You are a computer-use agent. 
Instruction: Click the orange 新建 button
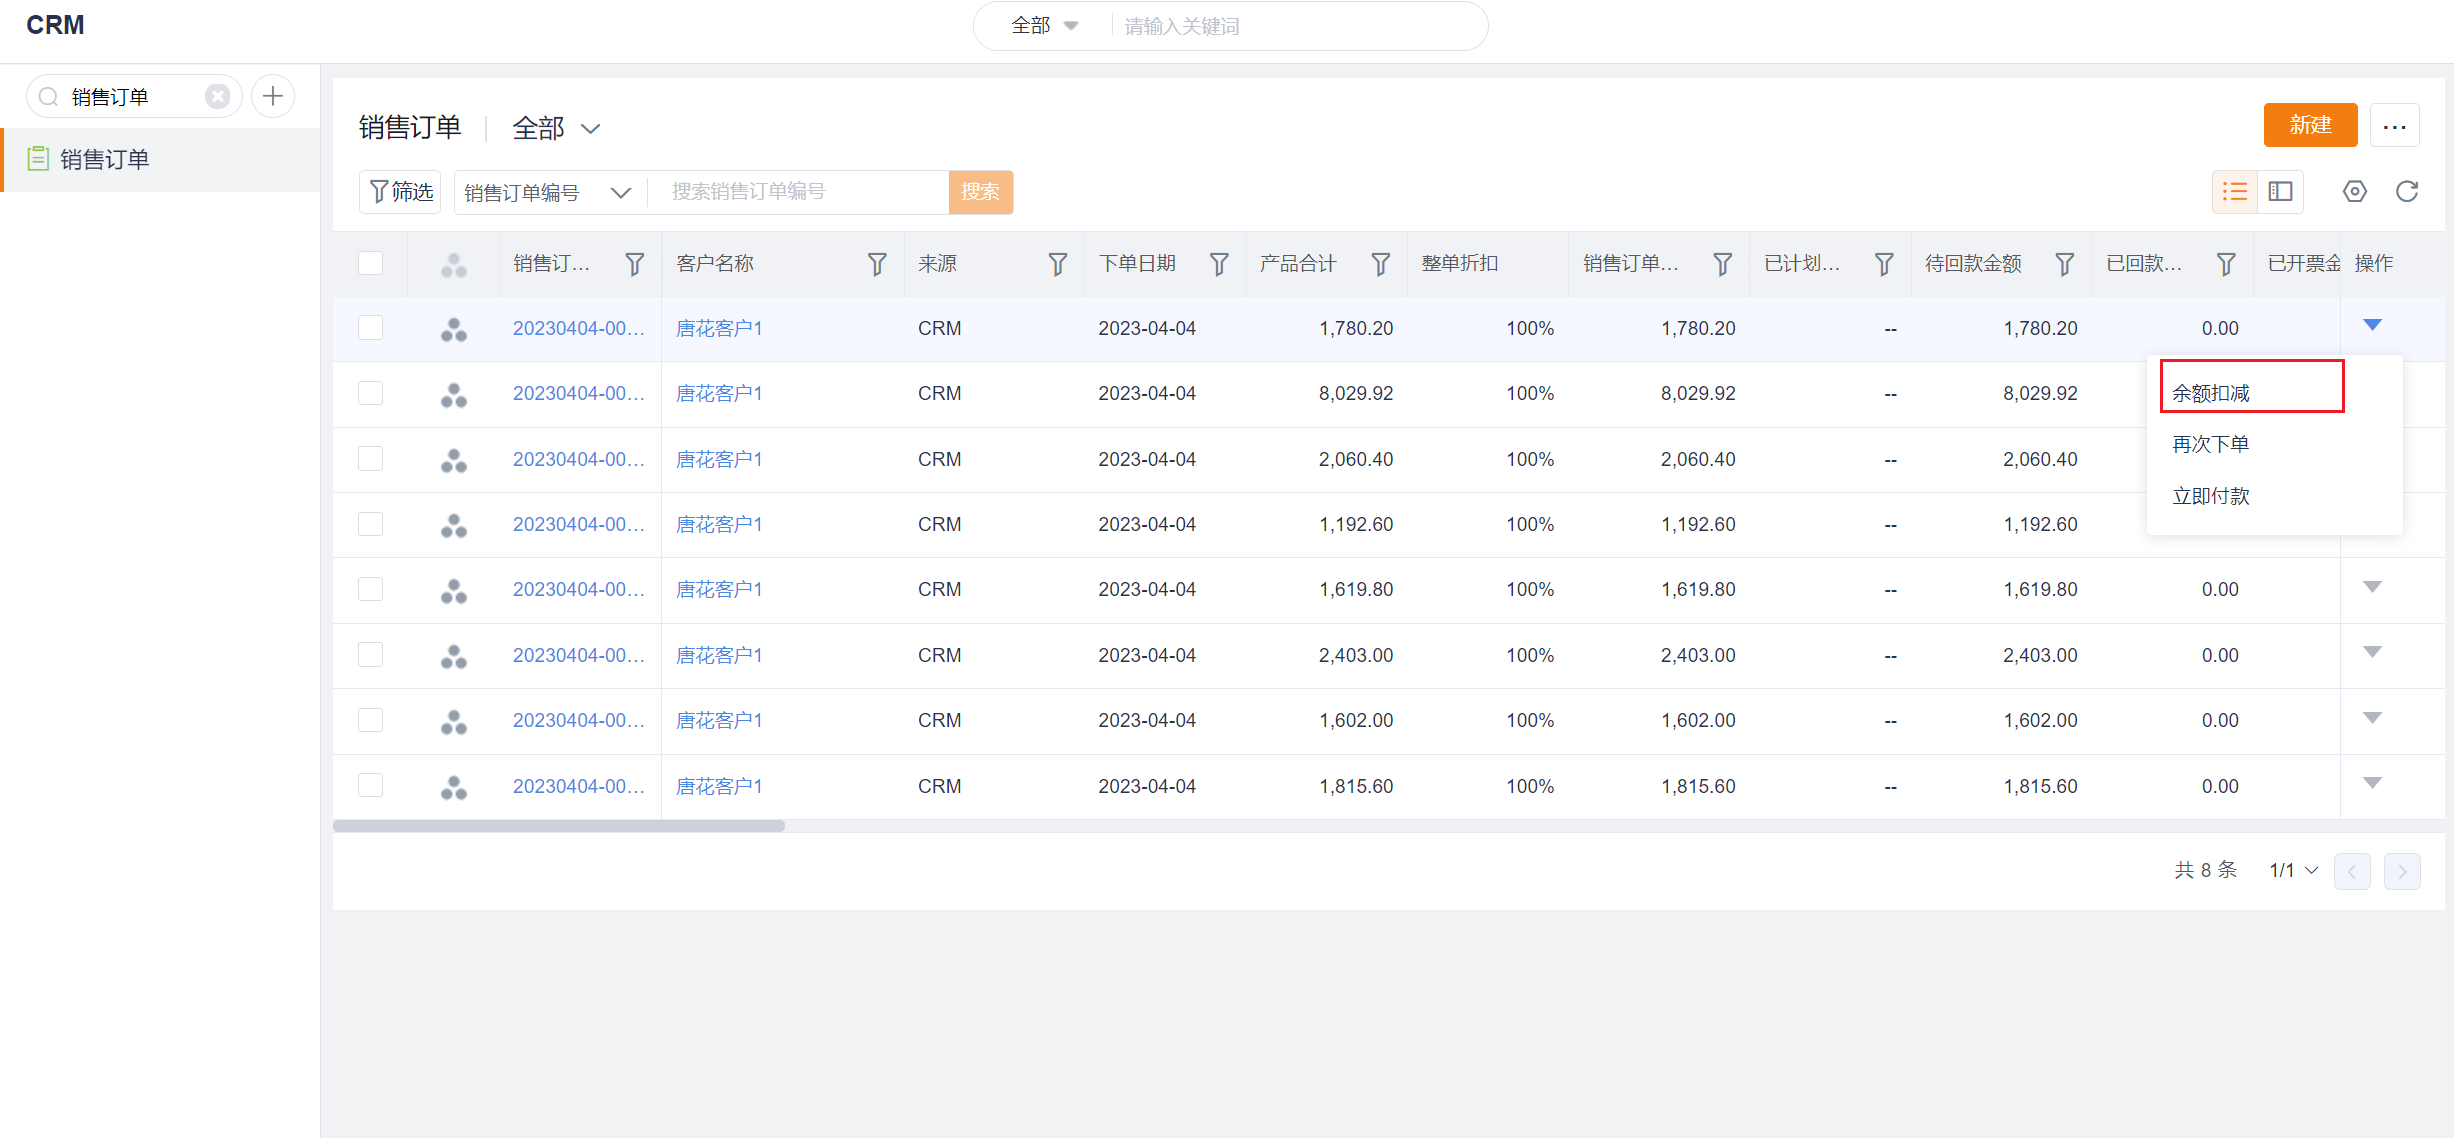coord(2310,125)
